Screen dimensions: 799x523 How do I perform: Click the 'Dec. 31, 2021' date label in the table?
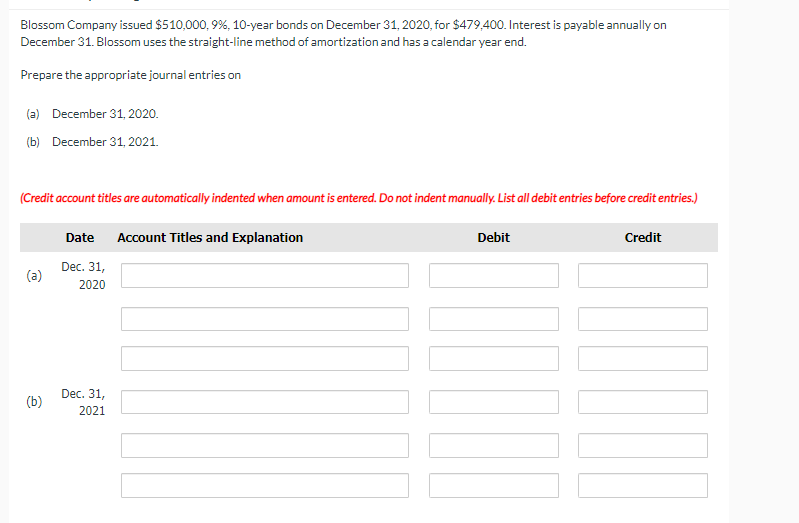click(84, 402)
